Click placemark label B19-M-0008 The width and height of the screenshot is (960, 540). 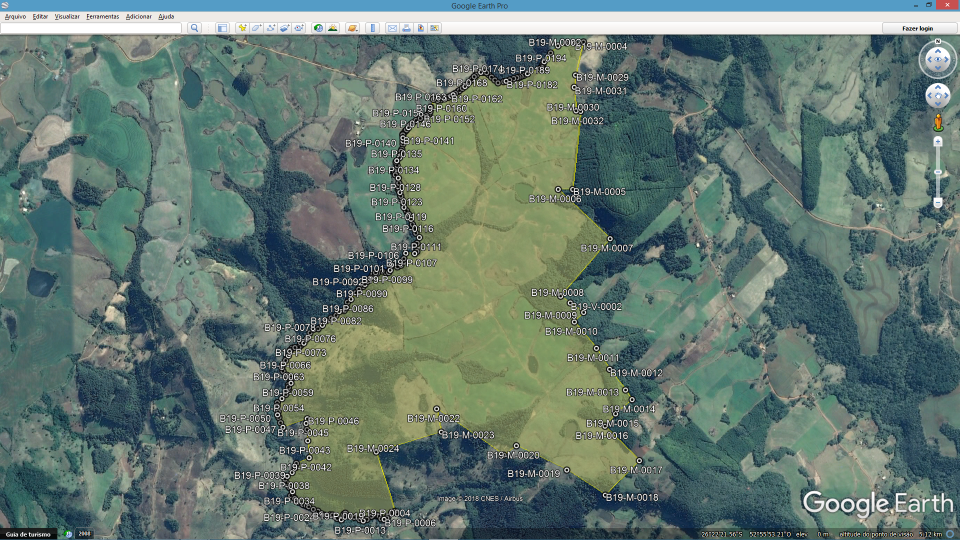(x=557, y=293)
